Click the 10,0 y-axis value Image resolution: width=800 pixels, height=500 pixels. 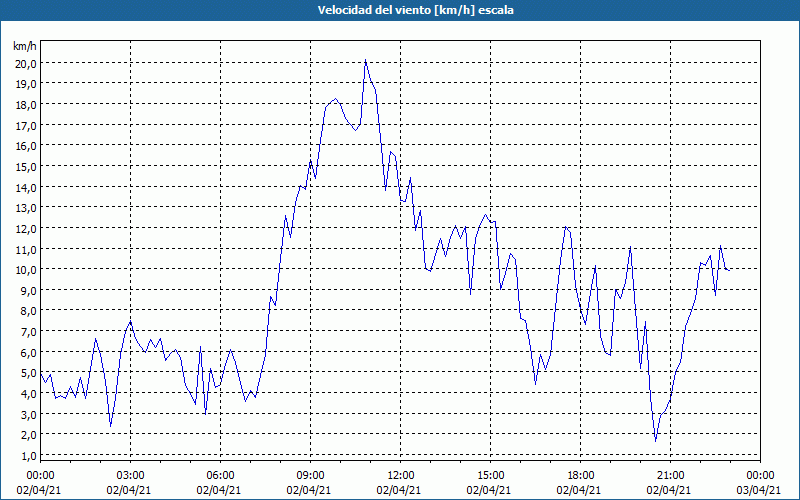click(26, 269)
